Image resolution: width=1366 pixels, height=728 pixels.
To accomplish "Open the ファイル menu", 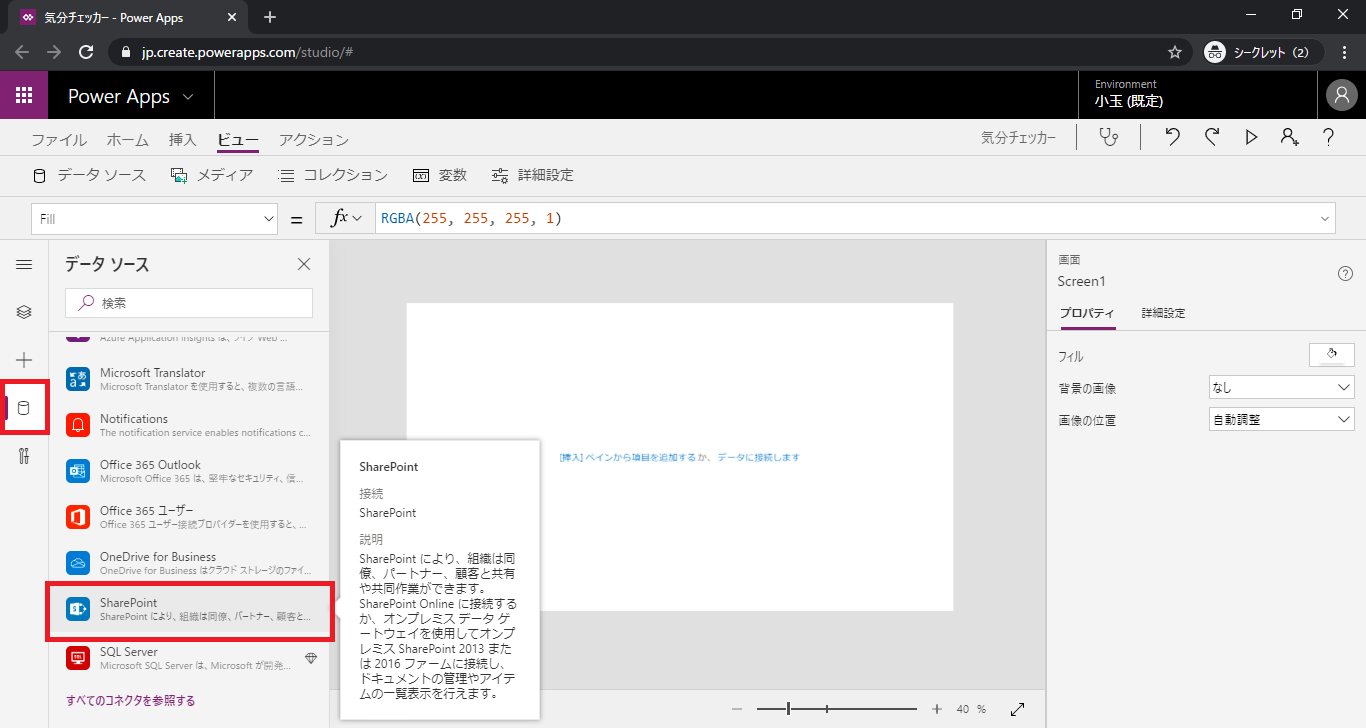I will pyautogui.click(x=59, y=140).
